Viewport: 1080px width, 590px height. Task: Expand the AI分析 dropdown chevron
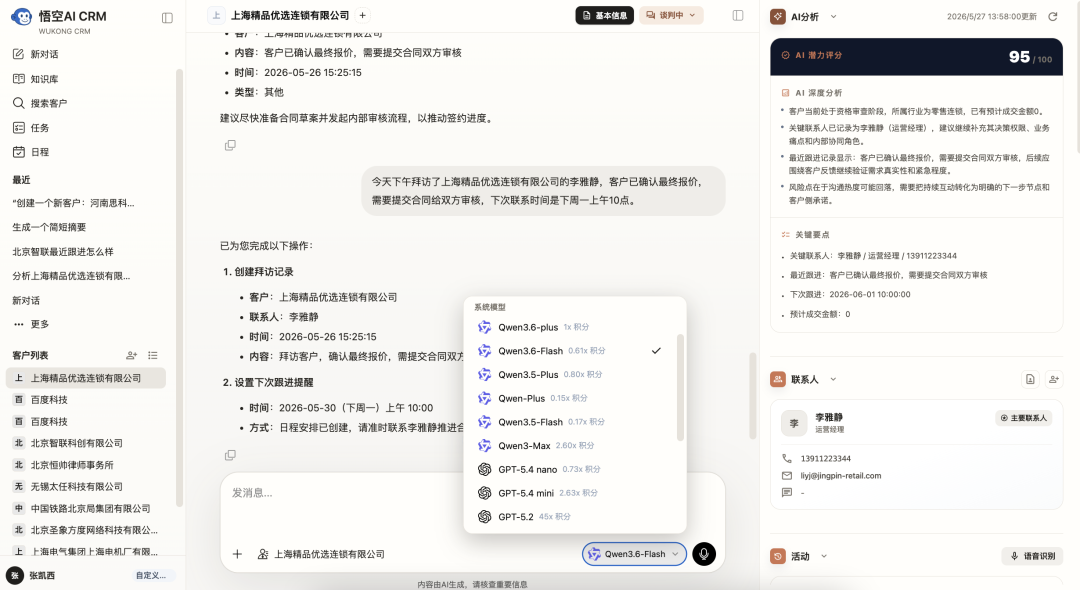(833, 17)
